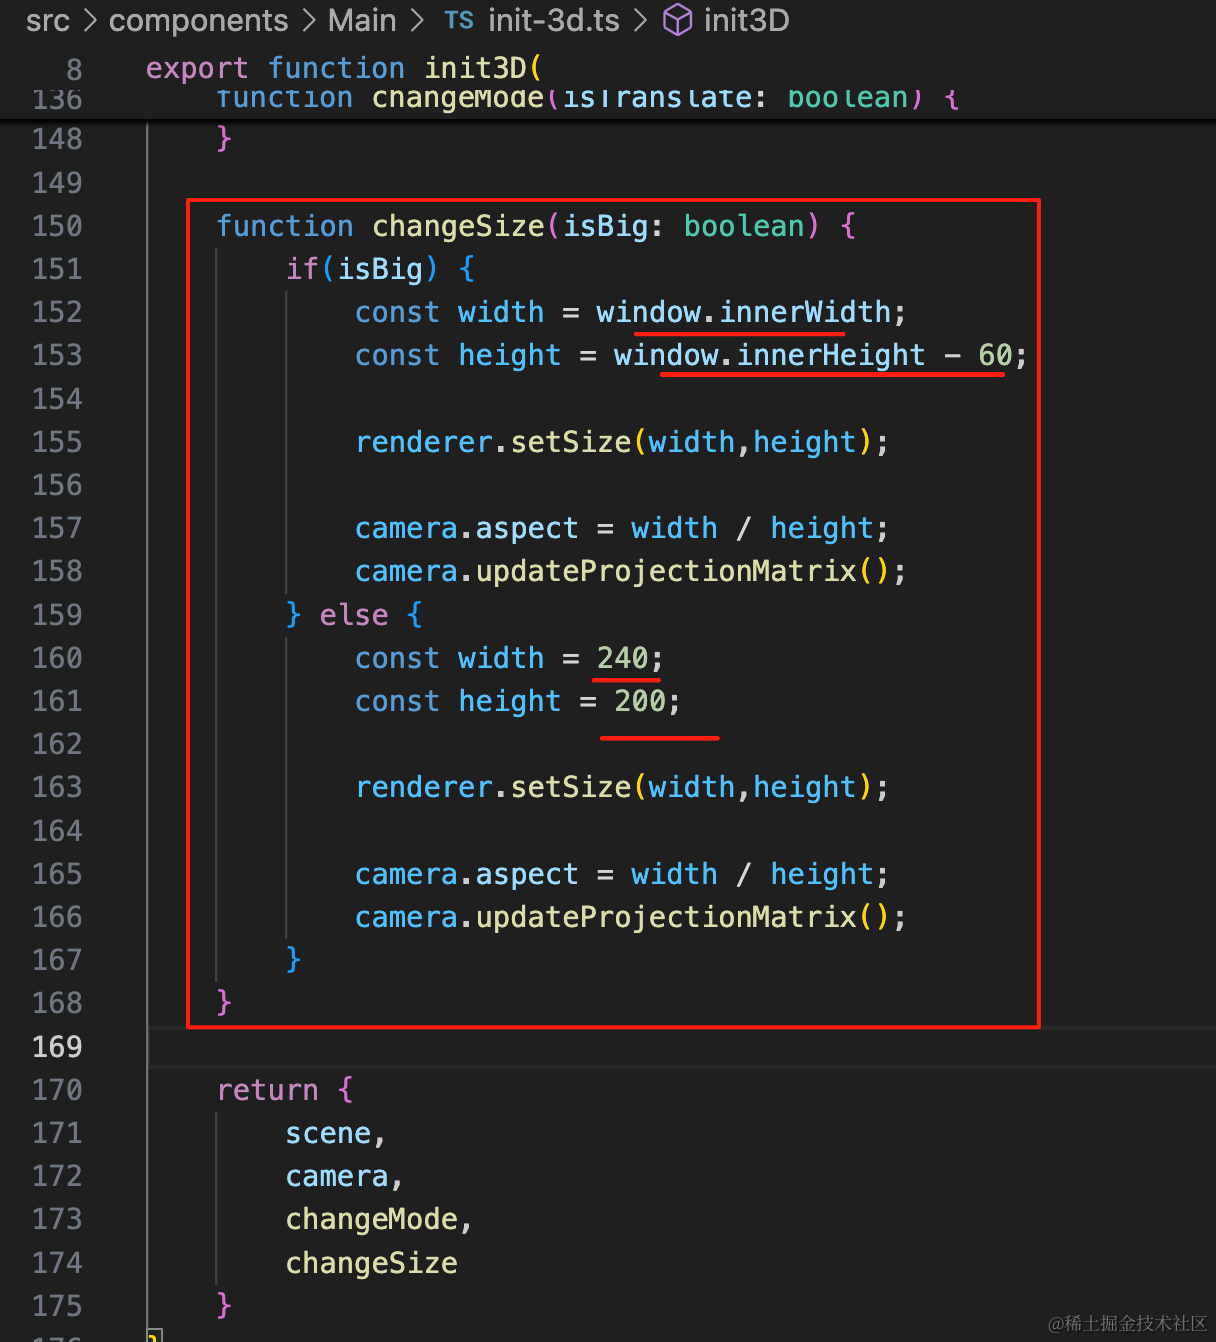This screenshot has height=1342, width=1216.
Task: Expand chevron after components breadcrumb
Action: pos(308,20)
